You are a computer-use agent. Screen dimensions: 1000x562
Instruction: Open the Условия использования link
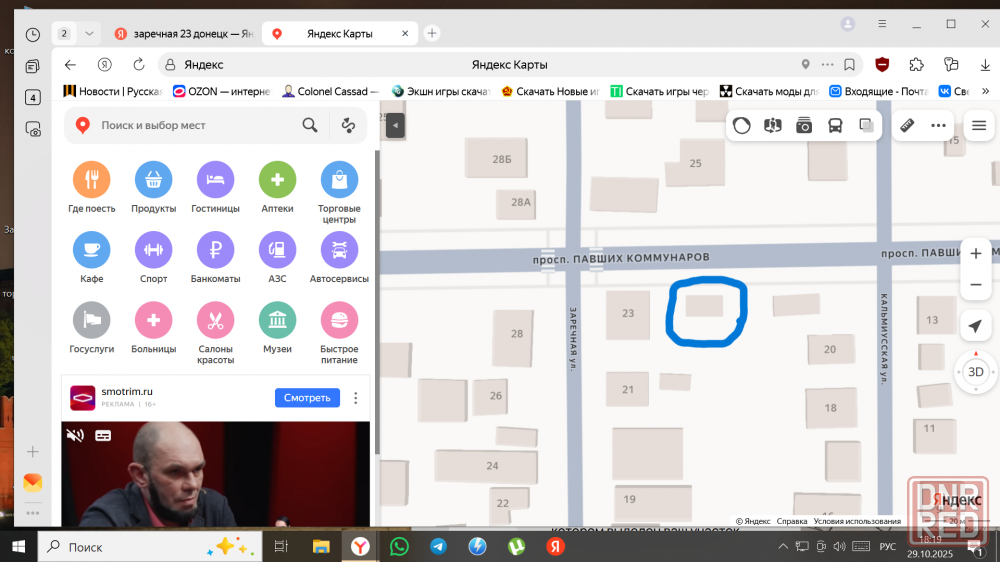pyautogui.click(x=857, y=521)
